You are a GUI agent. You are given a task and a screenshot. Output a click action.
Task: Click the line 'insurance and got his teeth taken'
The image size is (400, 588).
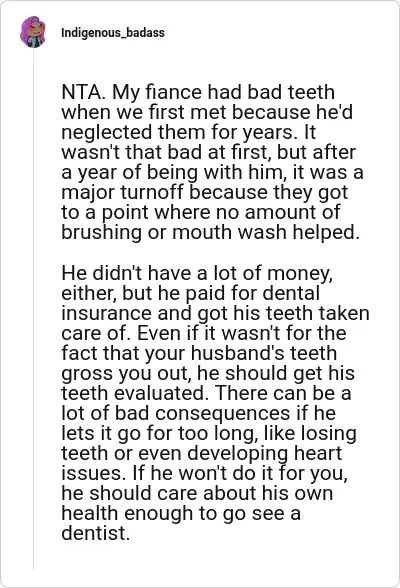tap(215, 313)
